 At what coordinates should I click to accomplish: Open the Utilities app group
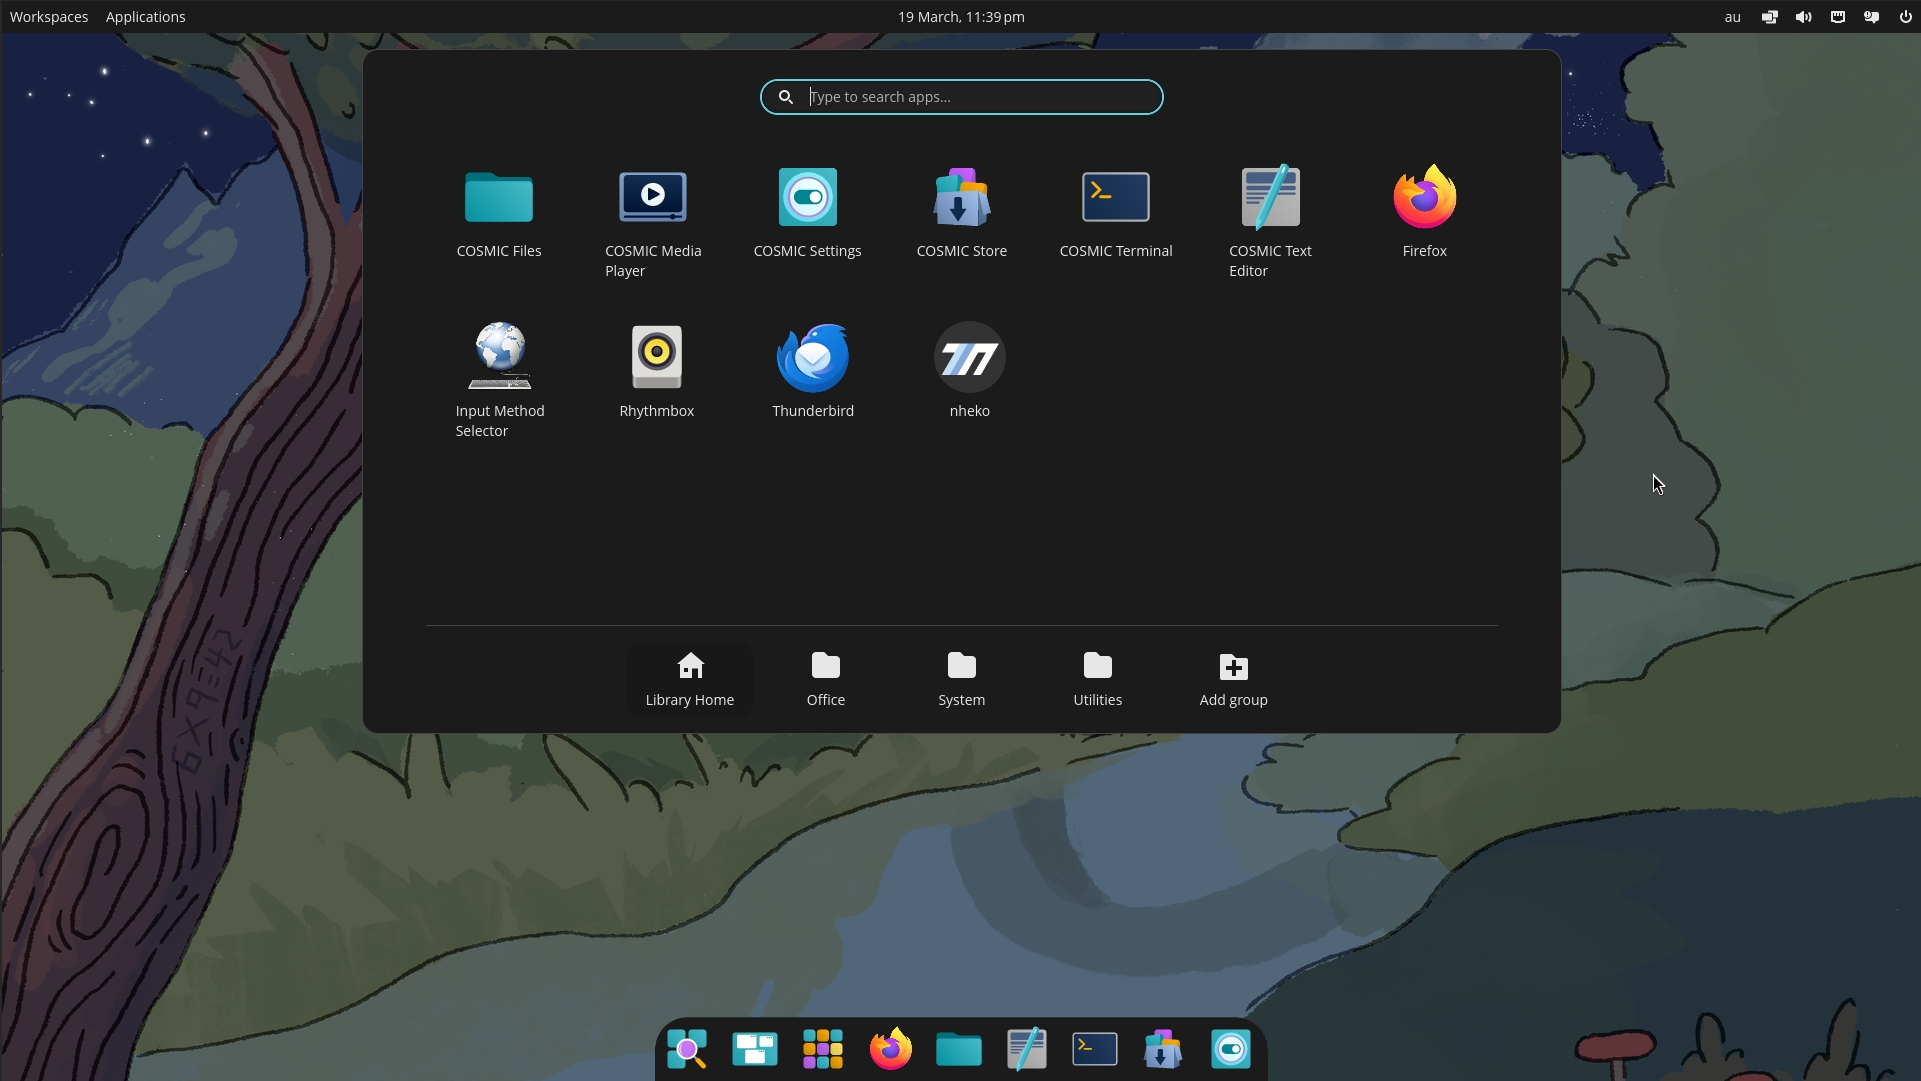1096,678
